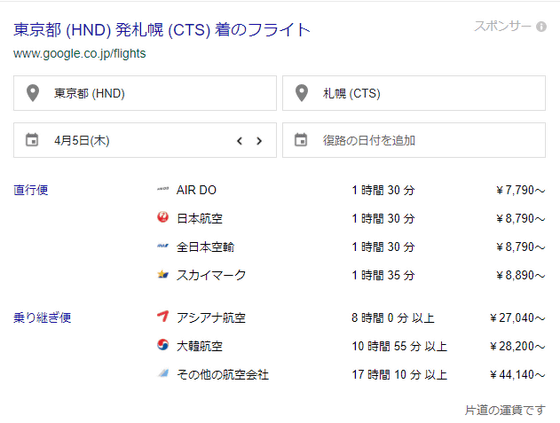Click the calendar icon beside 4月5日(木)
The width and height of the screenshot is (560, 423).
32,140
